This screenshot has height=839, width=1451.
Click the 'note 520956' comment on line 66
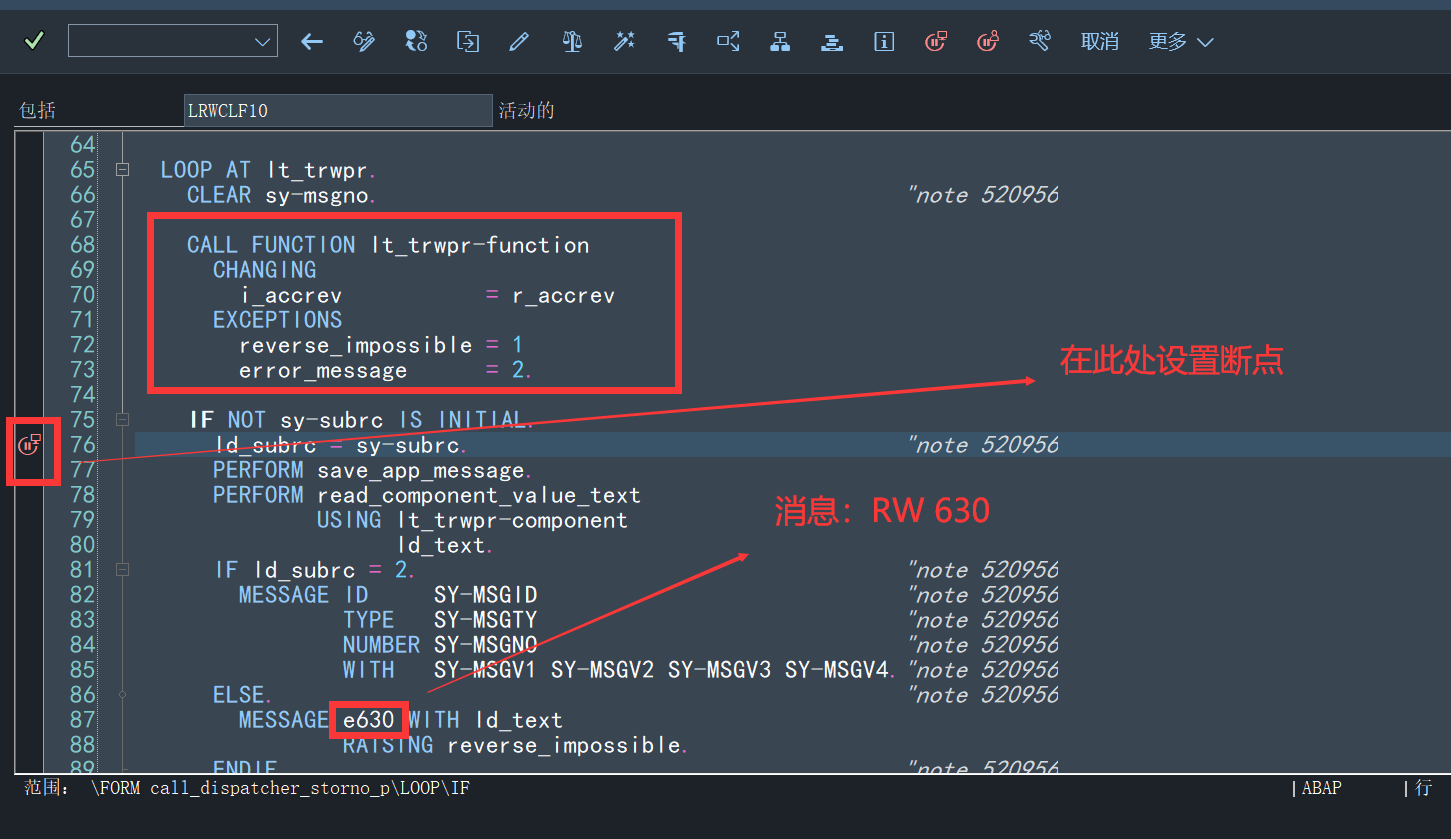tap(983, 195)
